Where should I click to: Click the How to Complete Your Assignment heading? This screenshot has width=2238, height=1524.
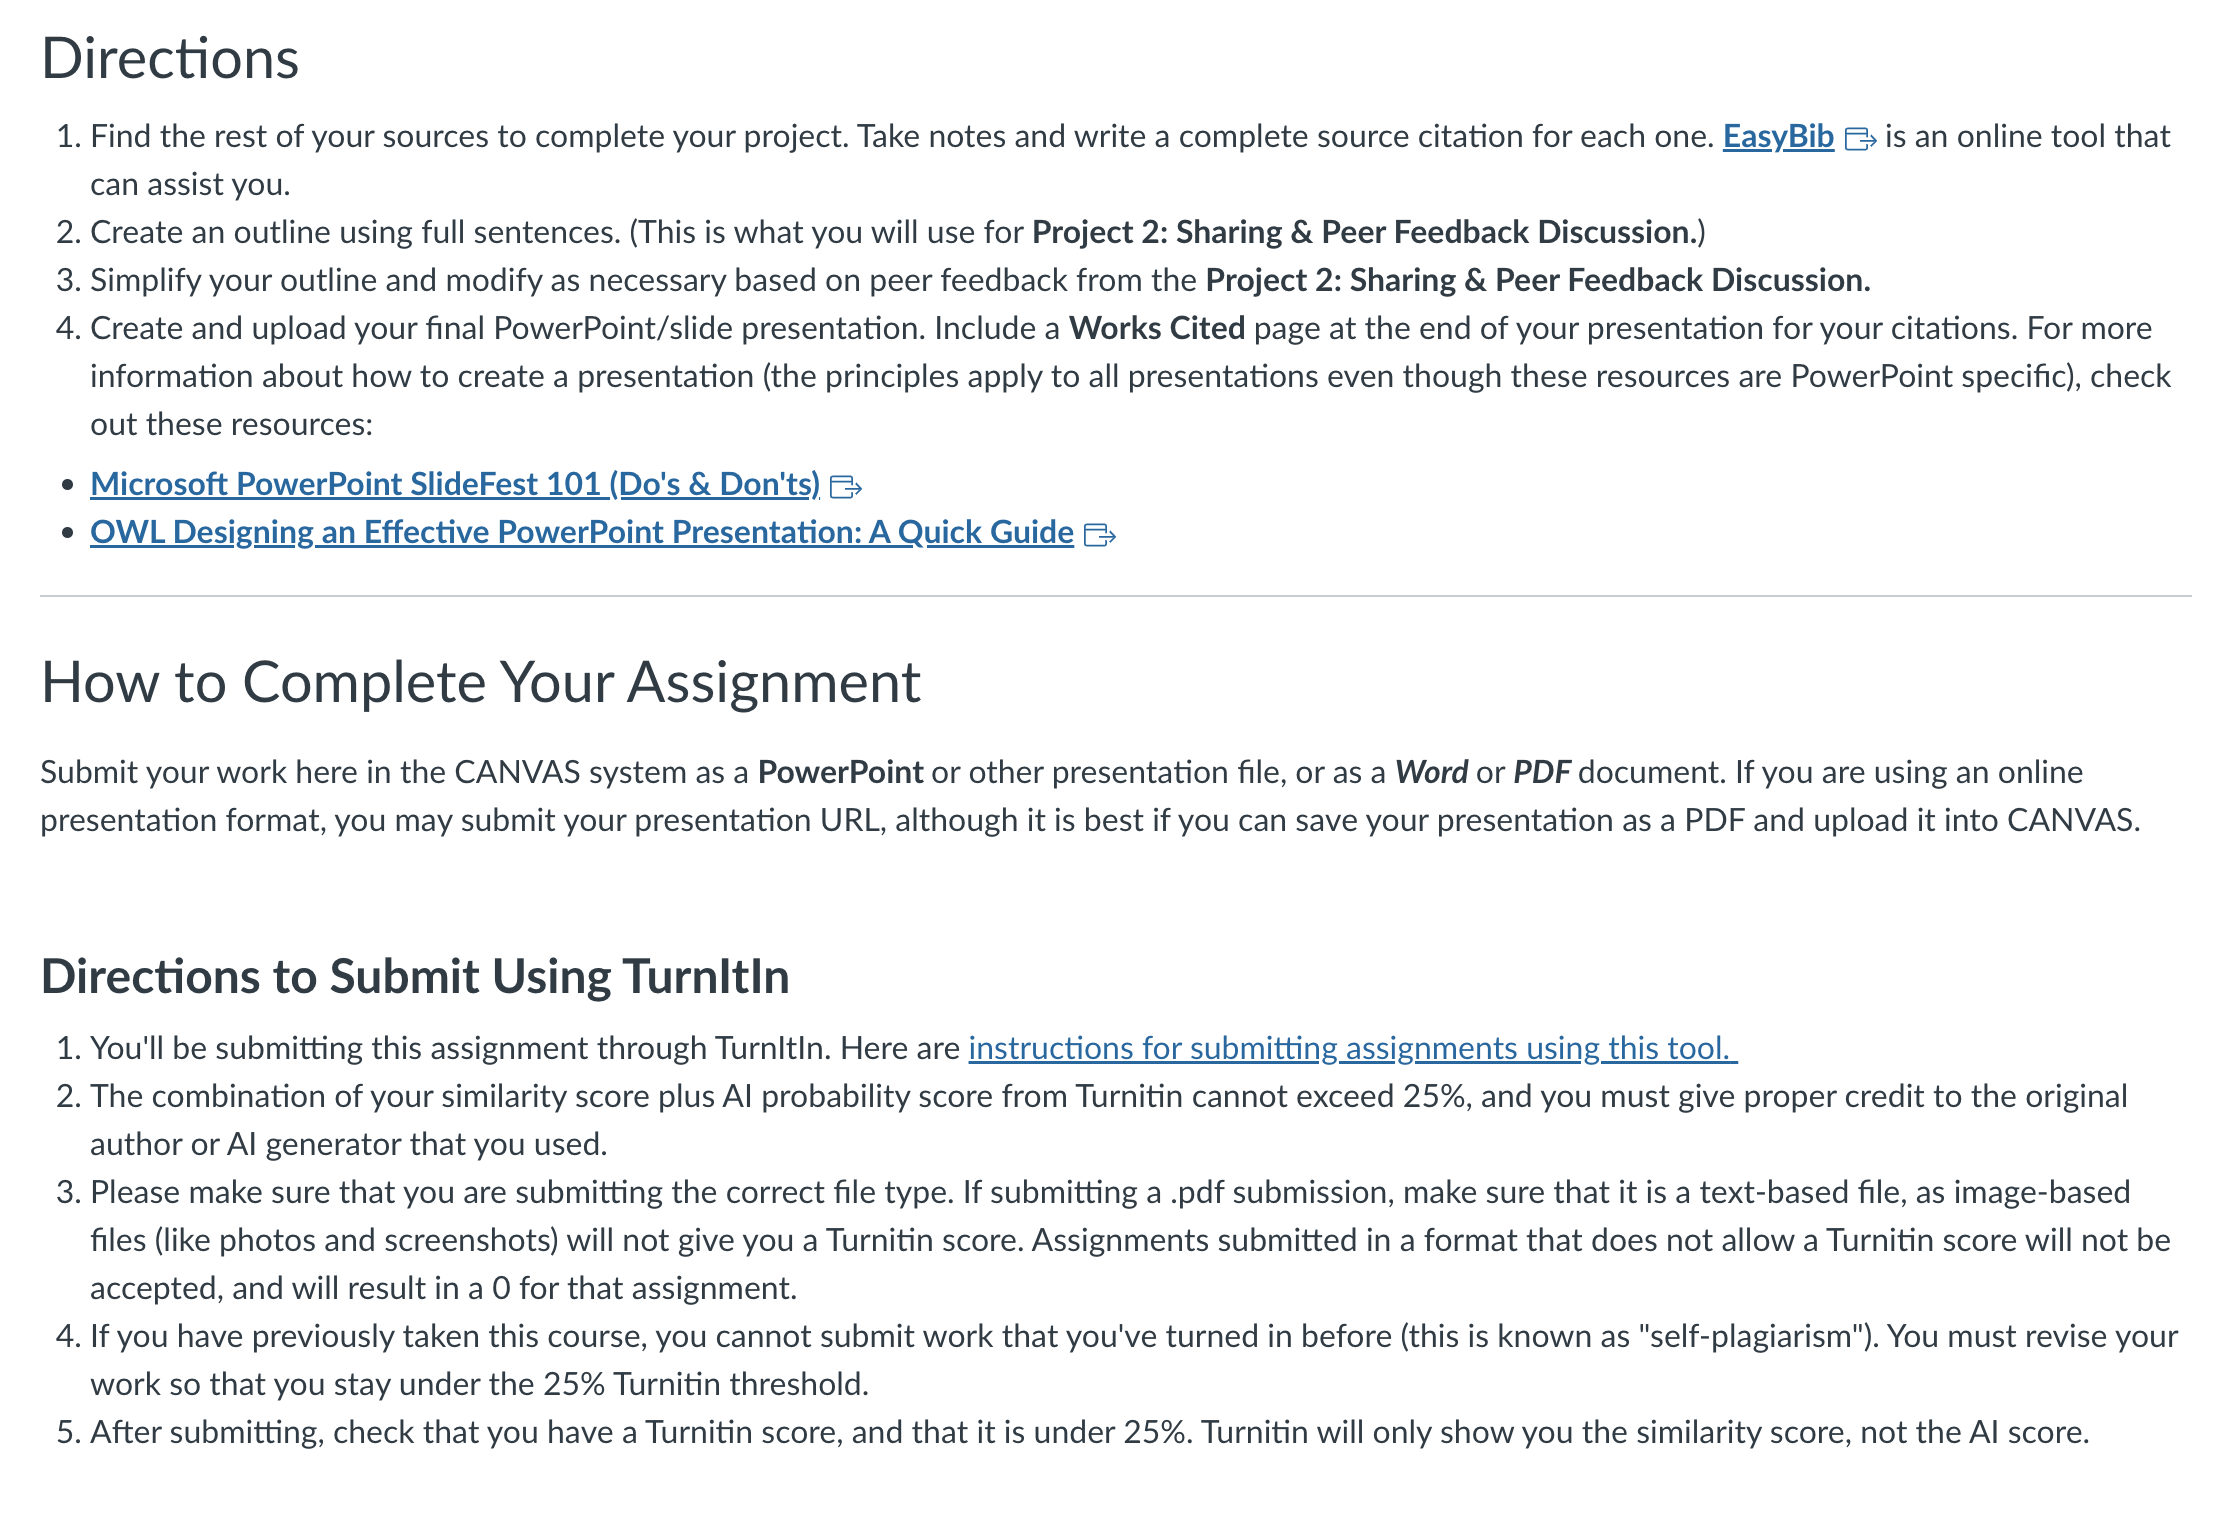480,682
